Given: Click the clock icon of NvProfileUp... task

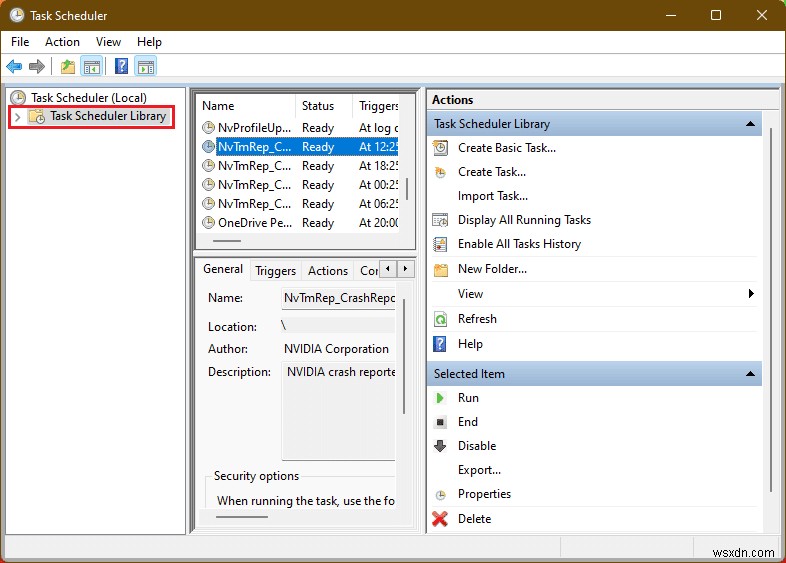Looking at the screenshot, I should [208, 127].
